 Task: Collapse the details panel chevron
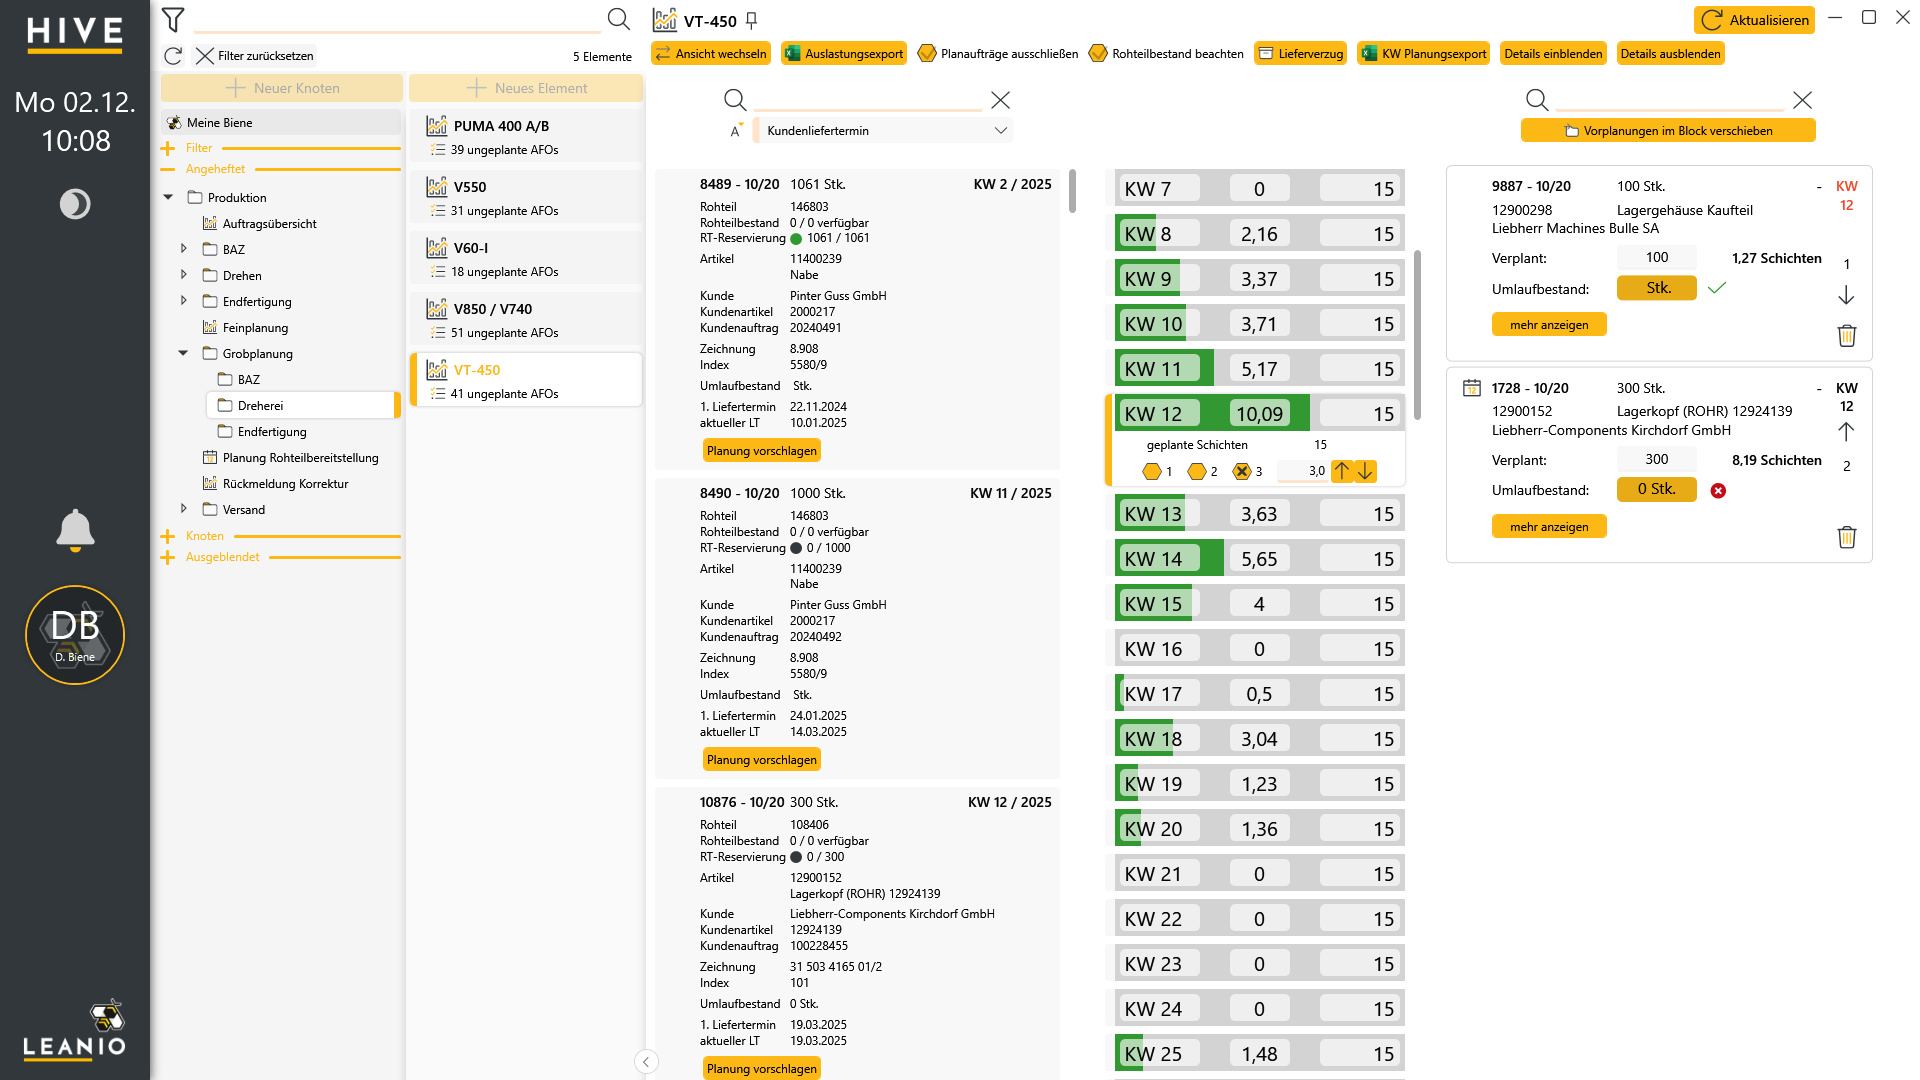646,1062
